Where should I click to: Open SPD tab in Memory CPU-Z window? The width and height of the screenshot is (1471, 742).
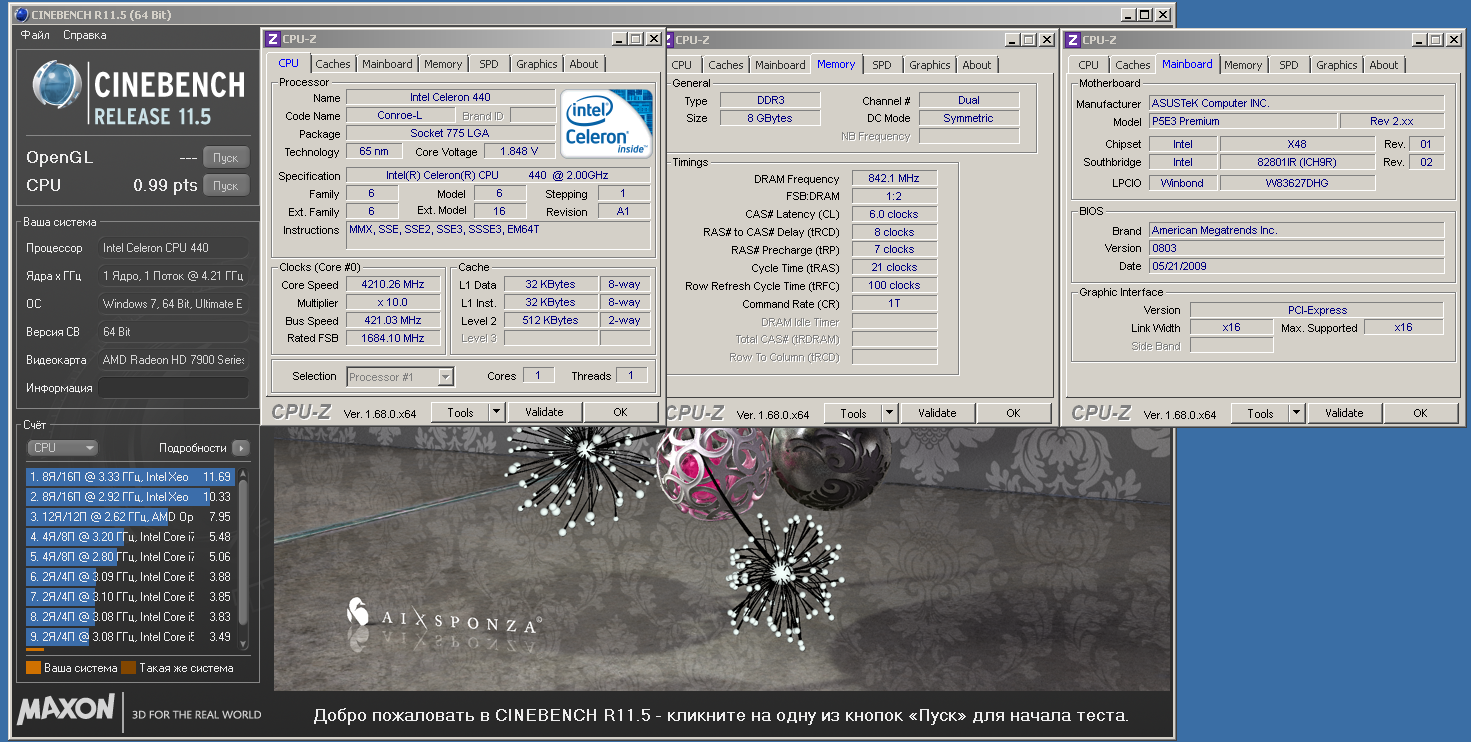881,65
